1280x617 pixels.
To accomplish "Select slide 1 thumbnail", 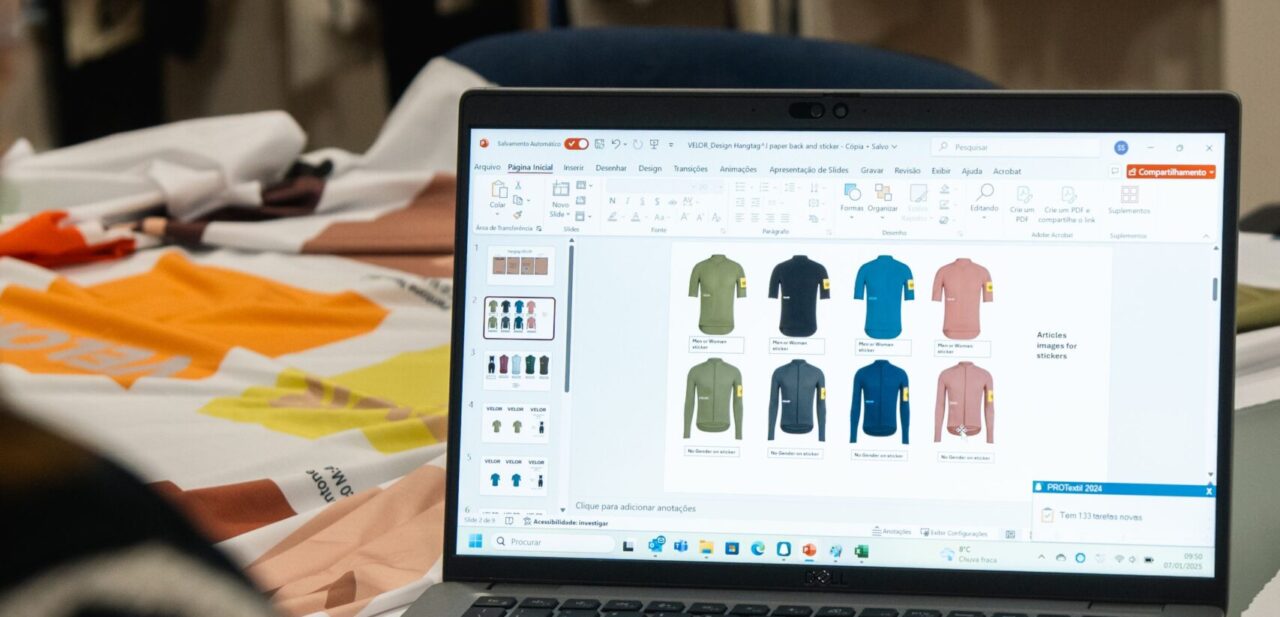I will [x=520, y=266].
